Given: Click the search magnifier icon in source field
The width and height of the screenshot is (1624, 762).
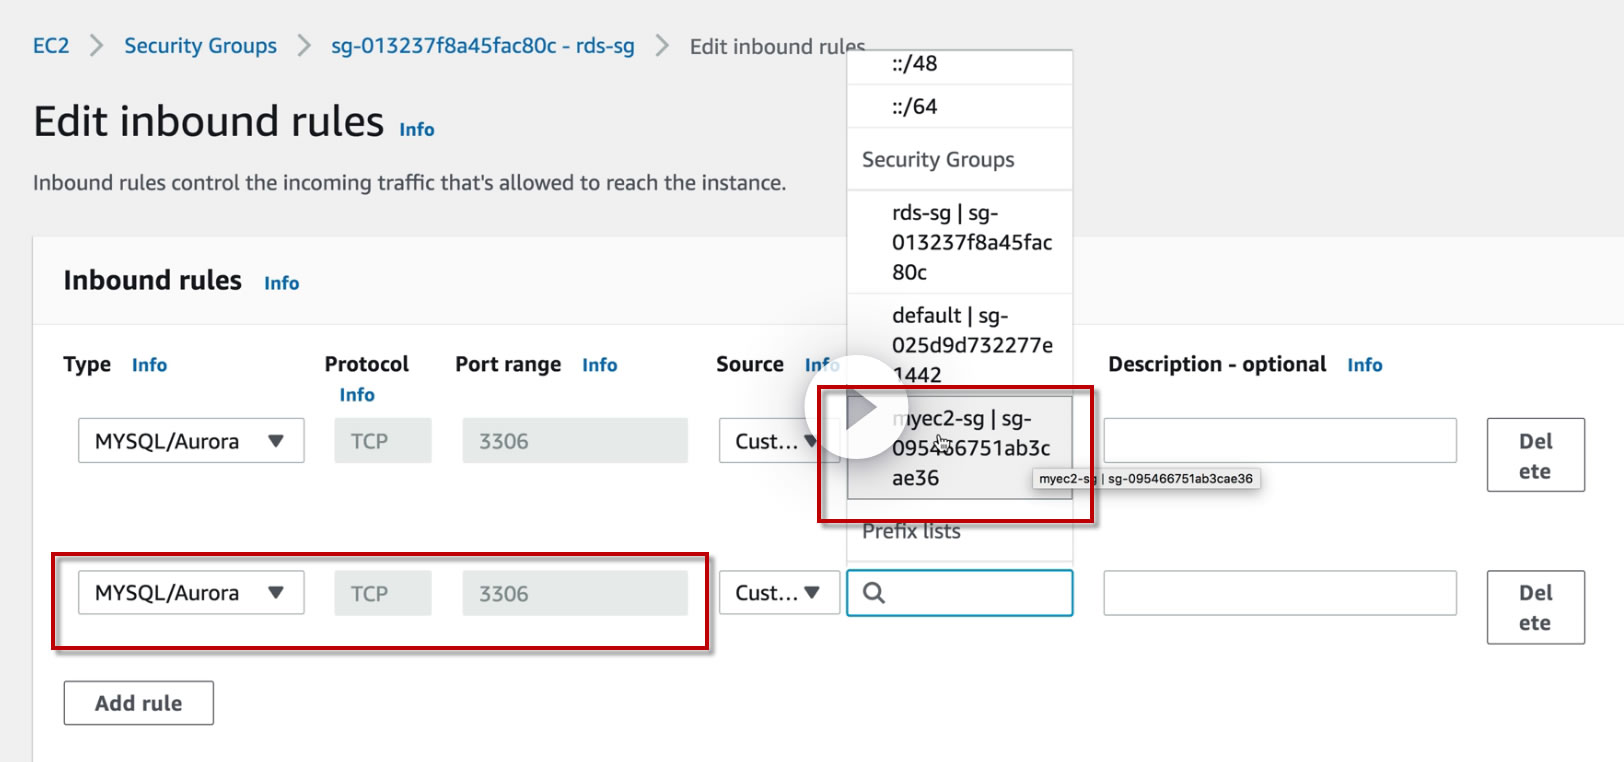Looking at the screenshot, I should pos(874,593).
